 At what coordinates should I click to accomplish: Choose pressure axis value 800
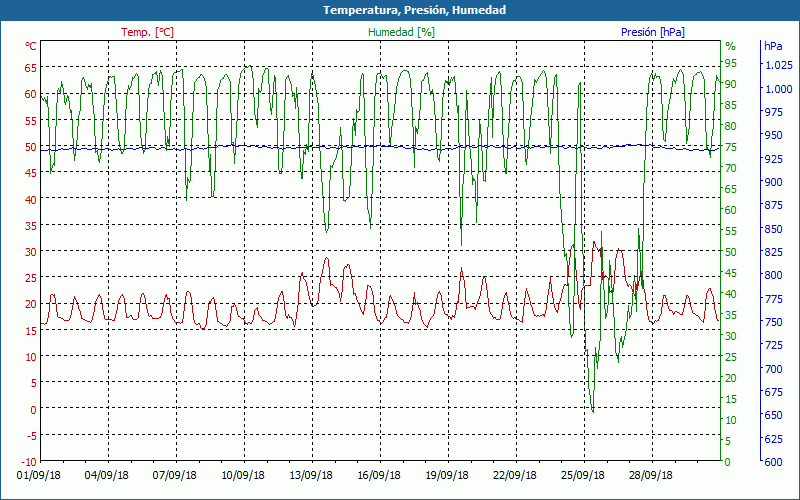tap(774, 275)
